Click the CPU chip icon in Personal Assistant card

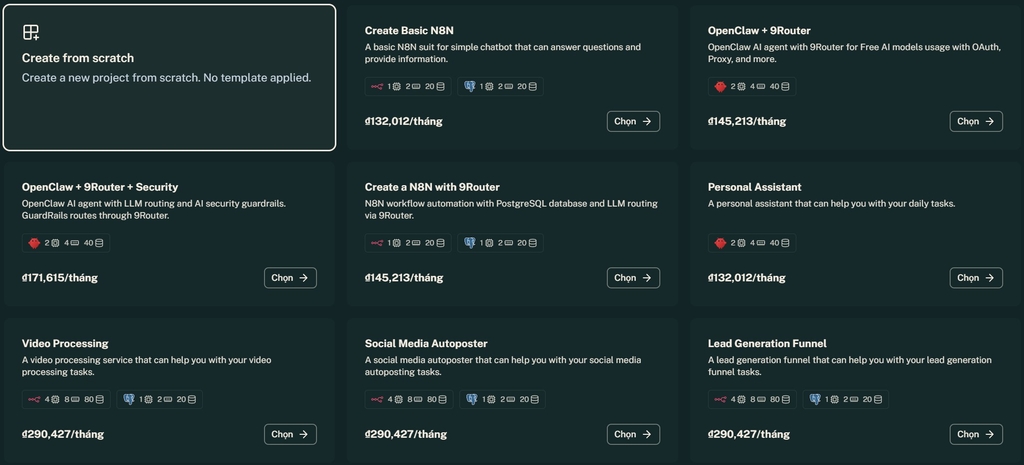tap(741, 243)
